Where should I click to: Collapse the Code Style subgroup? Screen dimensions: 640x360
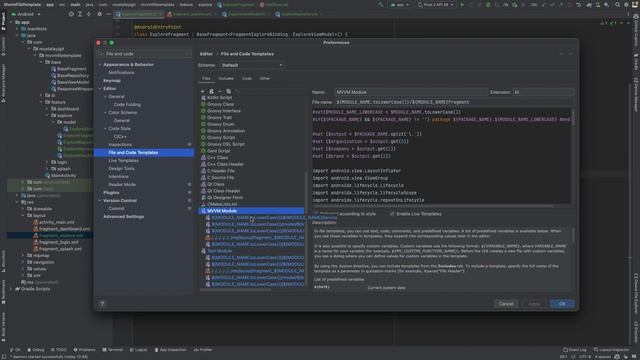(x=105, y=129)
